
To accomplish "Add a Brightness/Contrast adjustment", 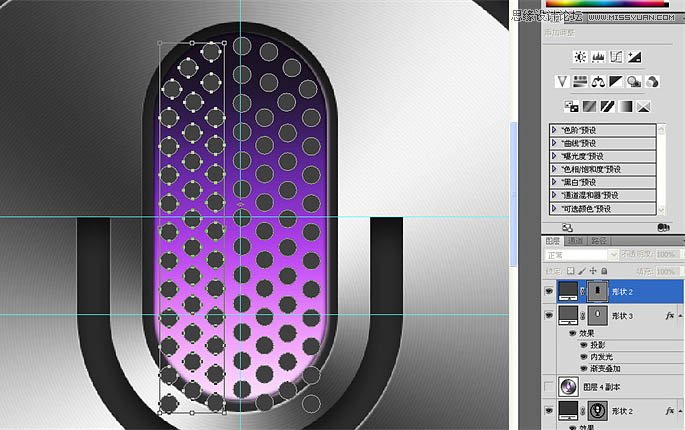I will [580, 57].
